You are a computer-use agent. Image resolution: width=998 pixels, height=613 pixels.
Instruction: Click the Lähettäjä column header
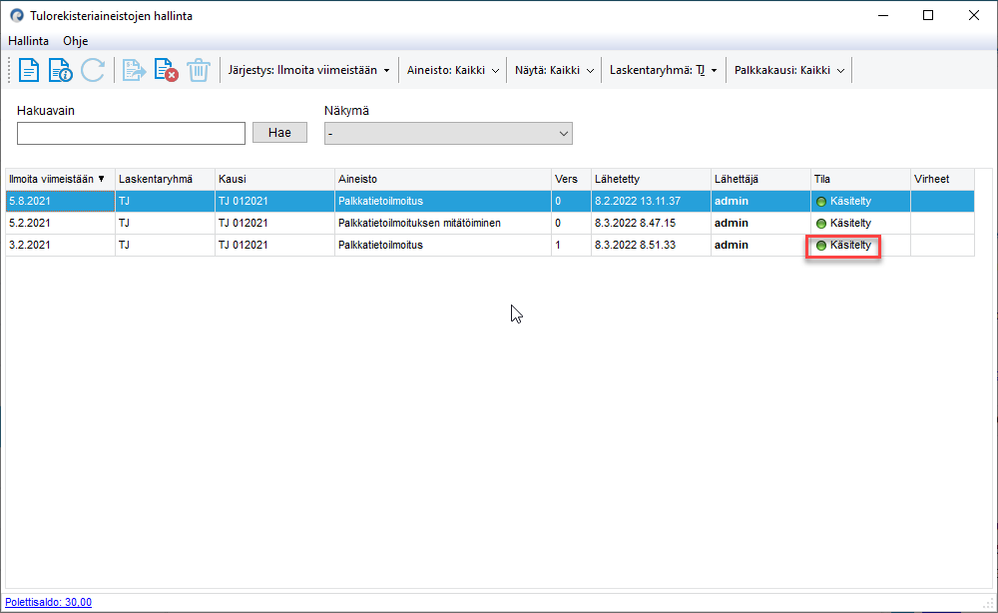[760, 180]
